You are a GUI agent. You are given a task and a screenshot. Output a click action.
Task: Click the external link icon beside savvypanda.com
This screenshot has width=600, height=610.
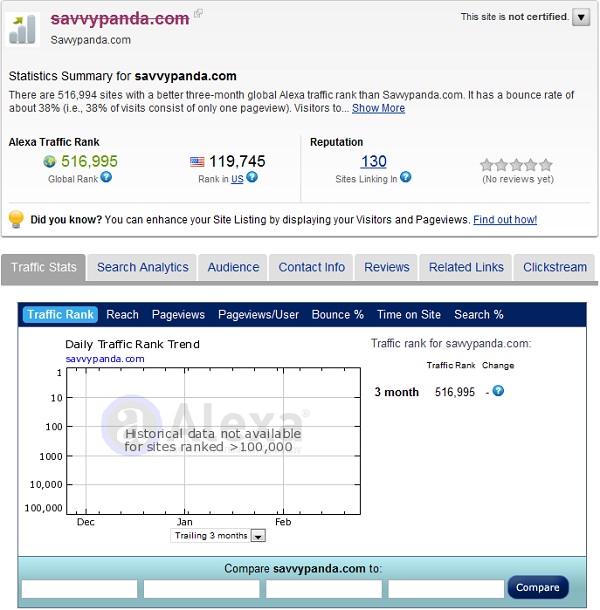pos(198,14)
